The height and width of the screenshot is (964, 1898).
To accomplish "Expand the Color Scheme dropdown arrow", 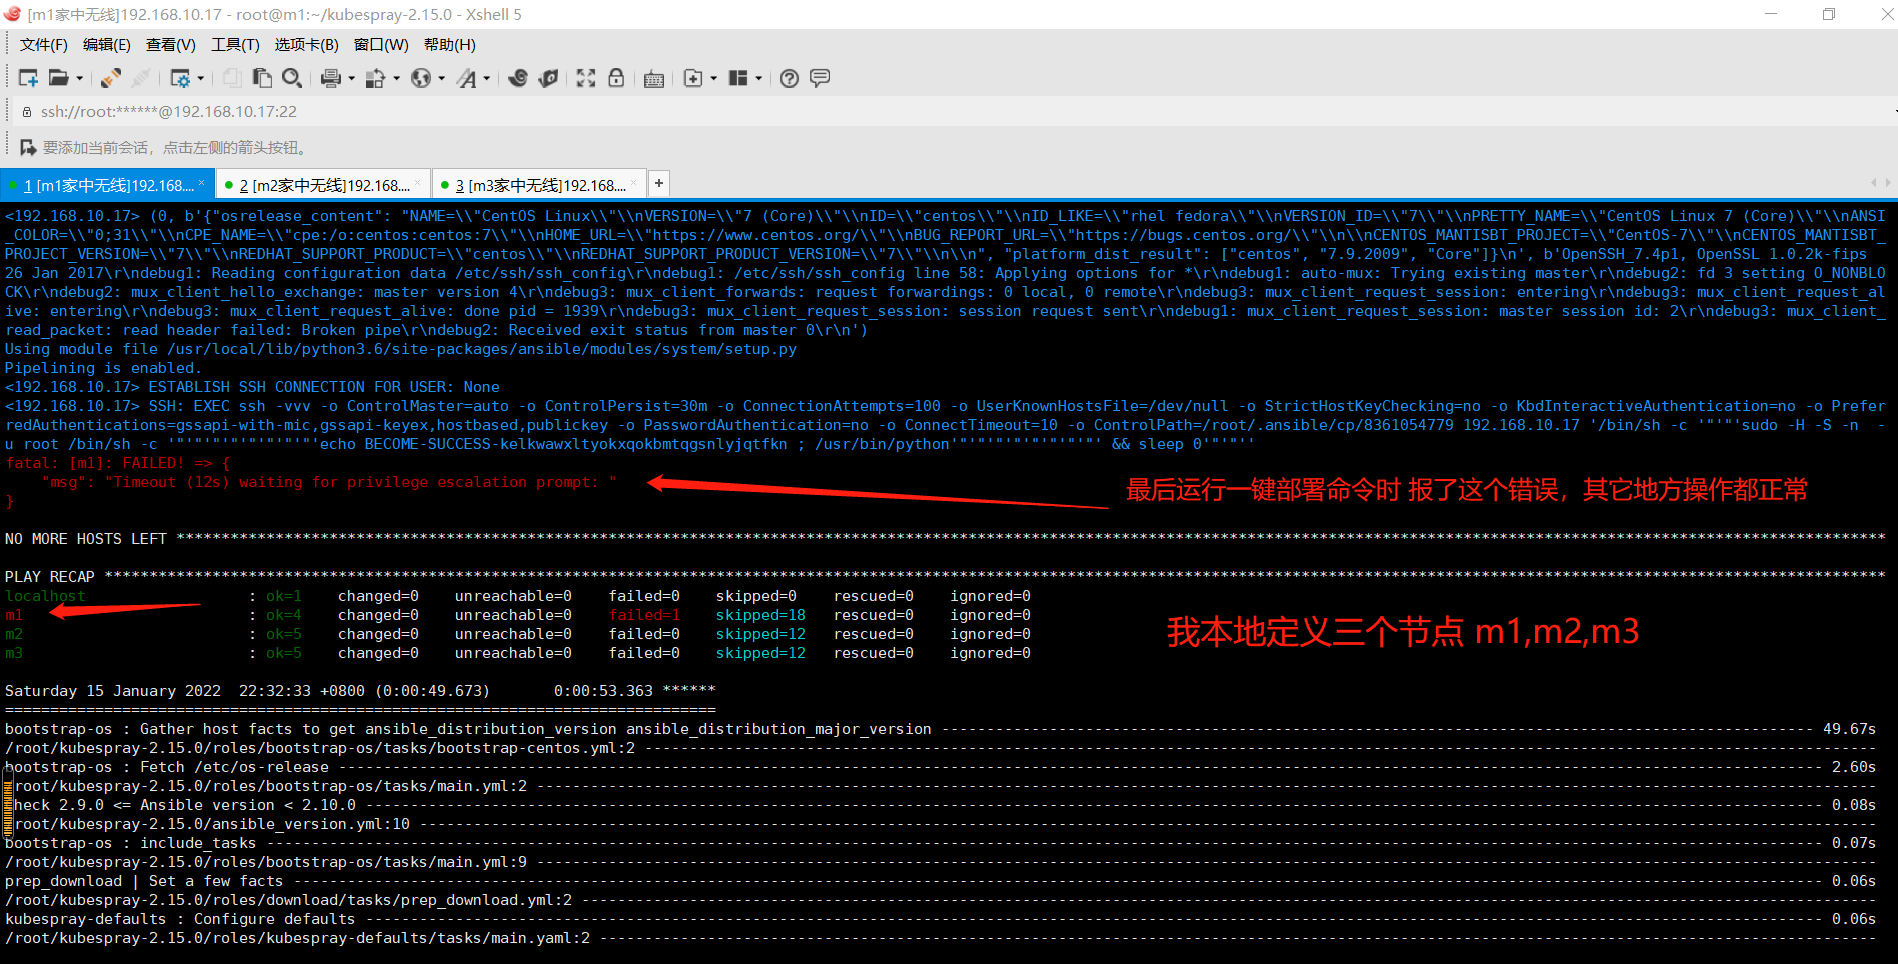I will 396,78.
